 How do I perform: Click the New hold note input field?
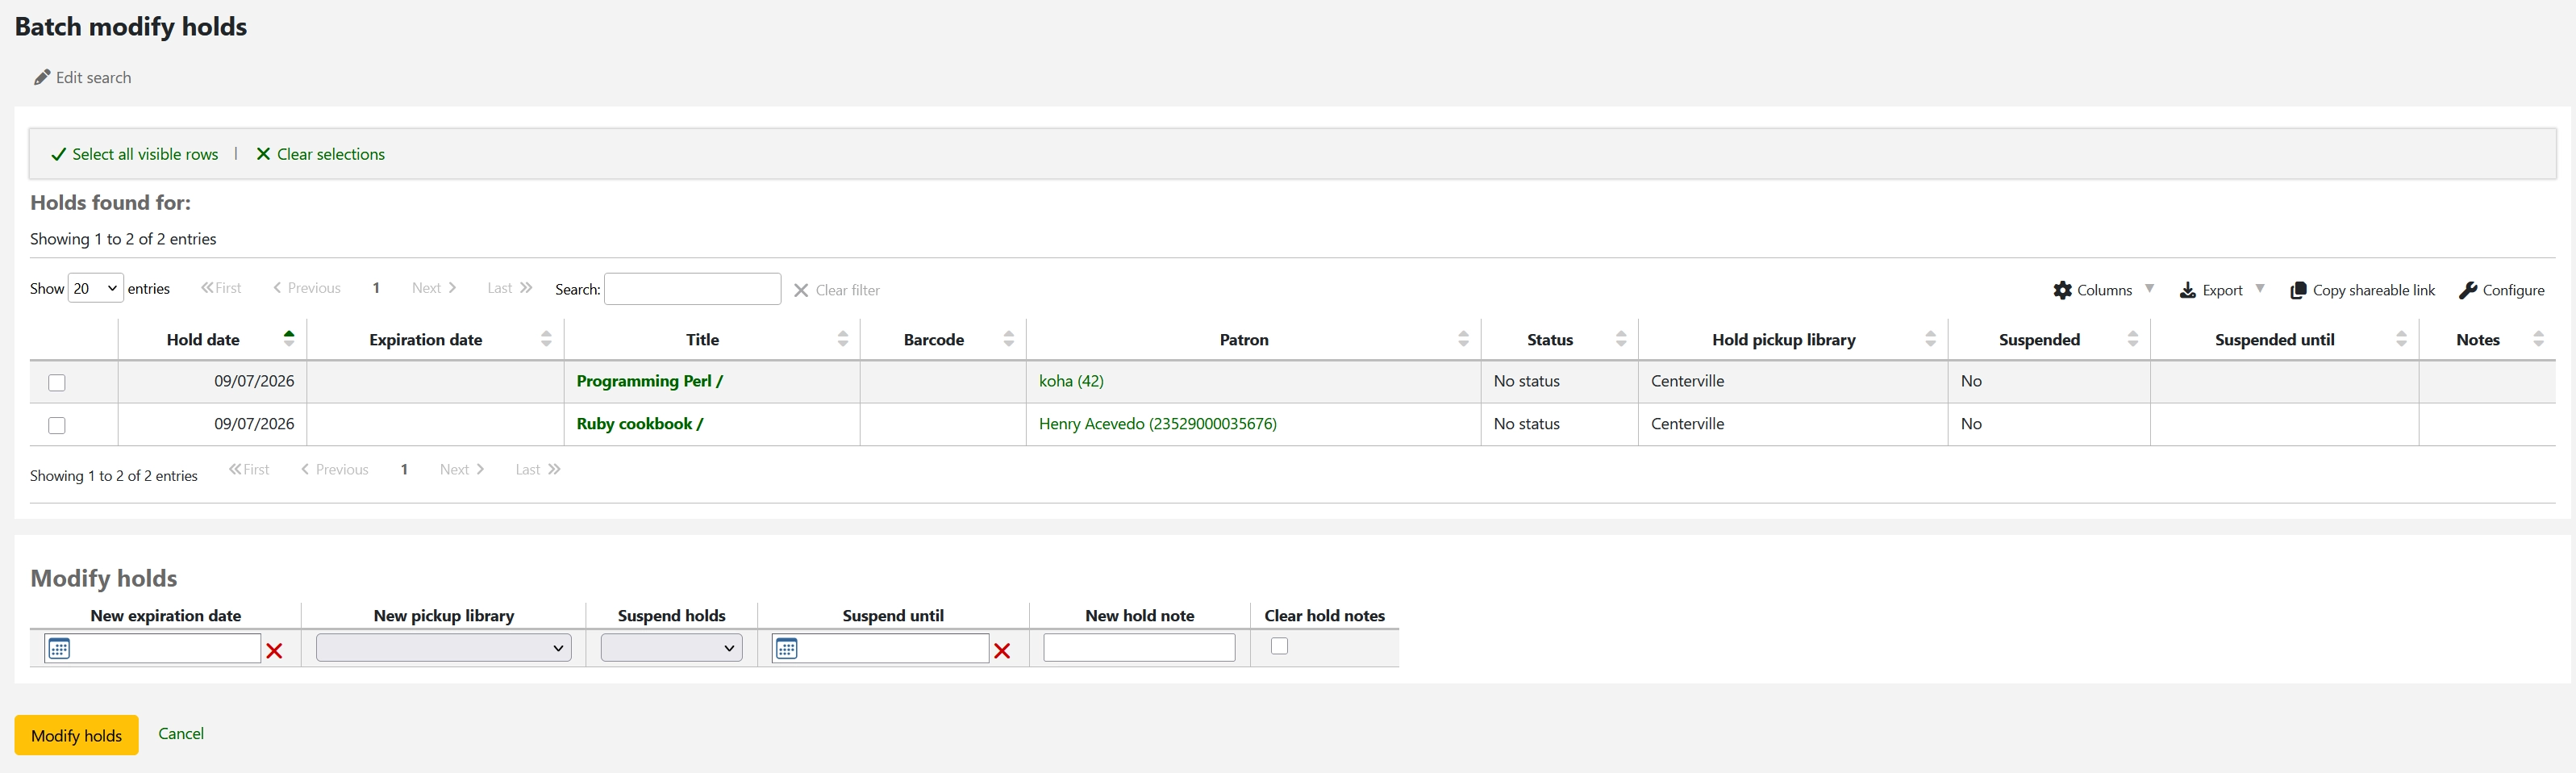pos(1139,648)
